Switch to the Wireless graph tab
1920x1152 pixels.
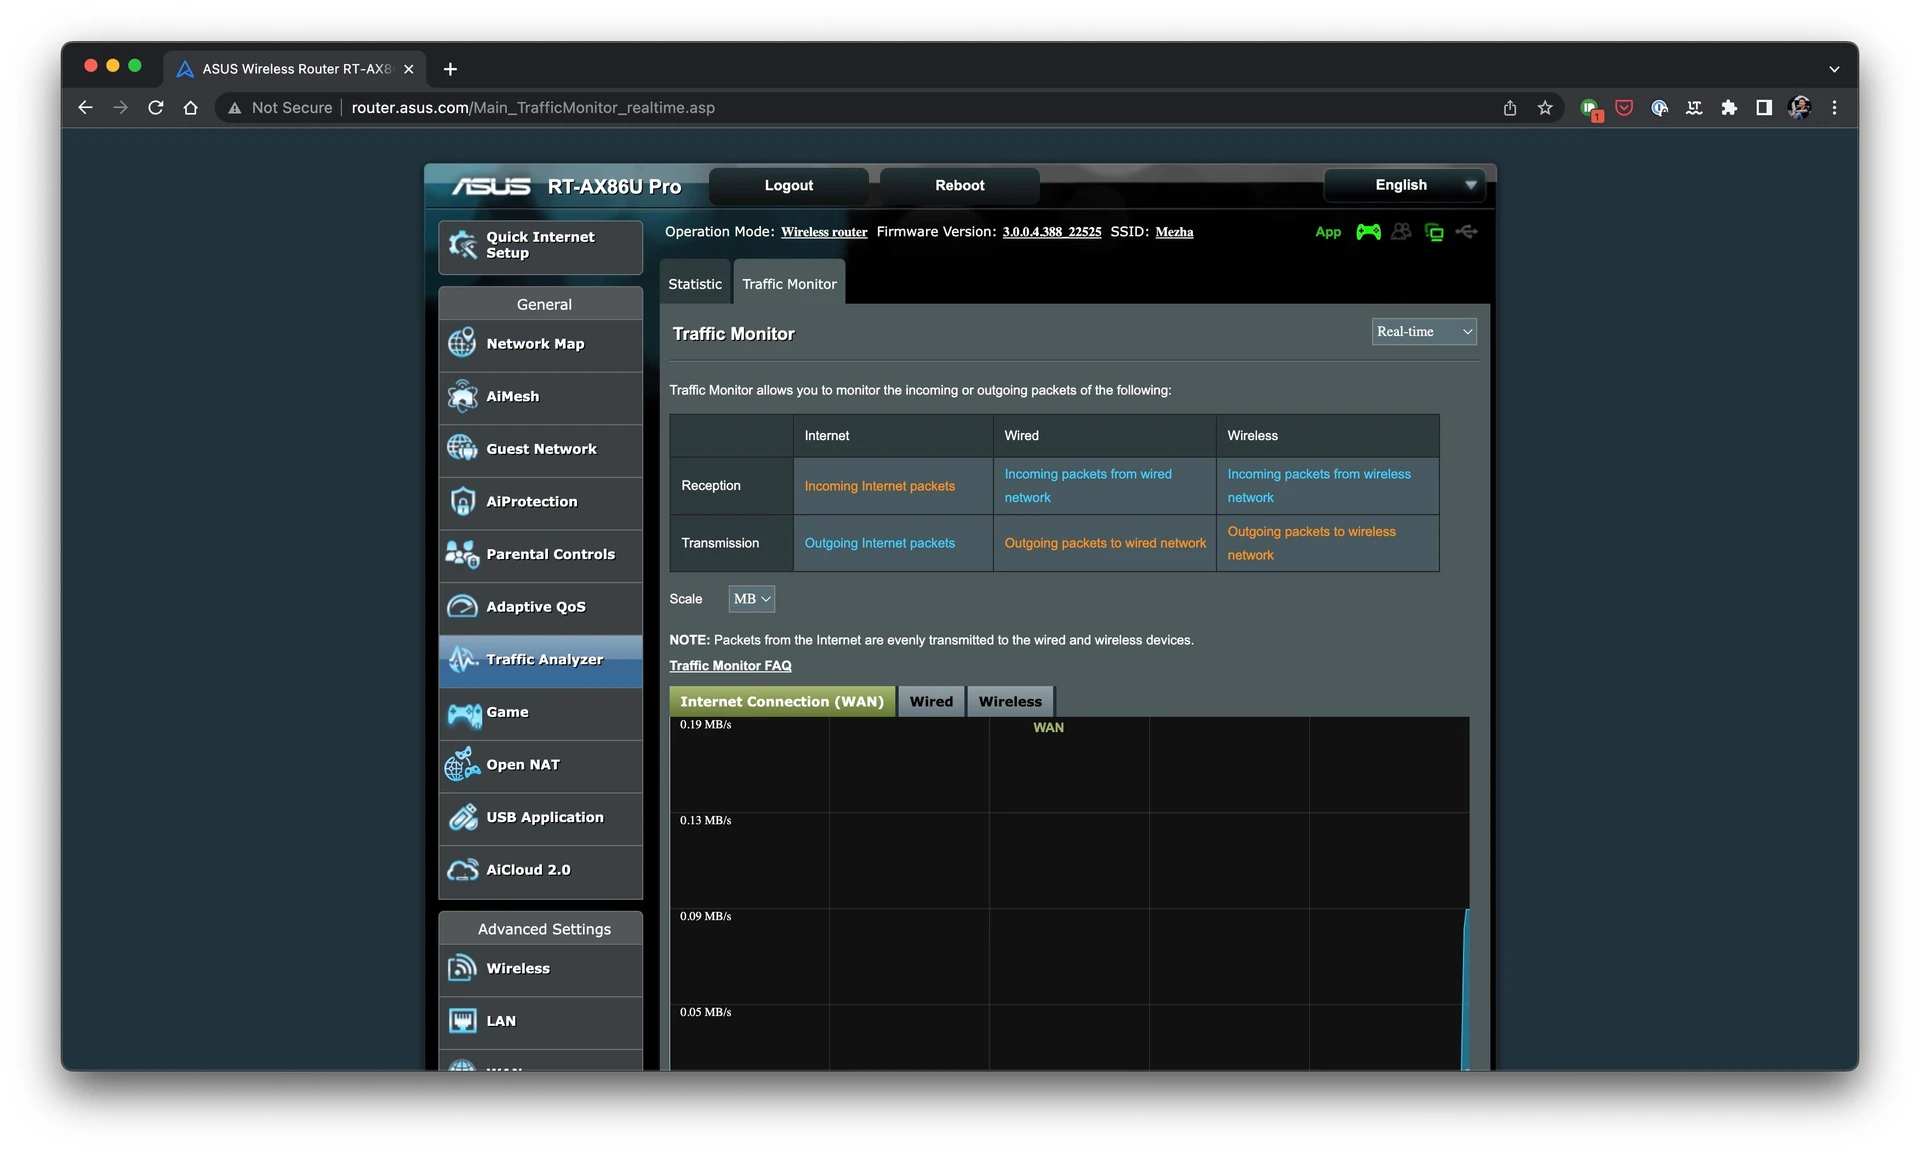point(1010,702)
